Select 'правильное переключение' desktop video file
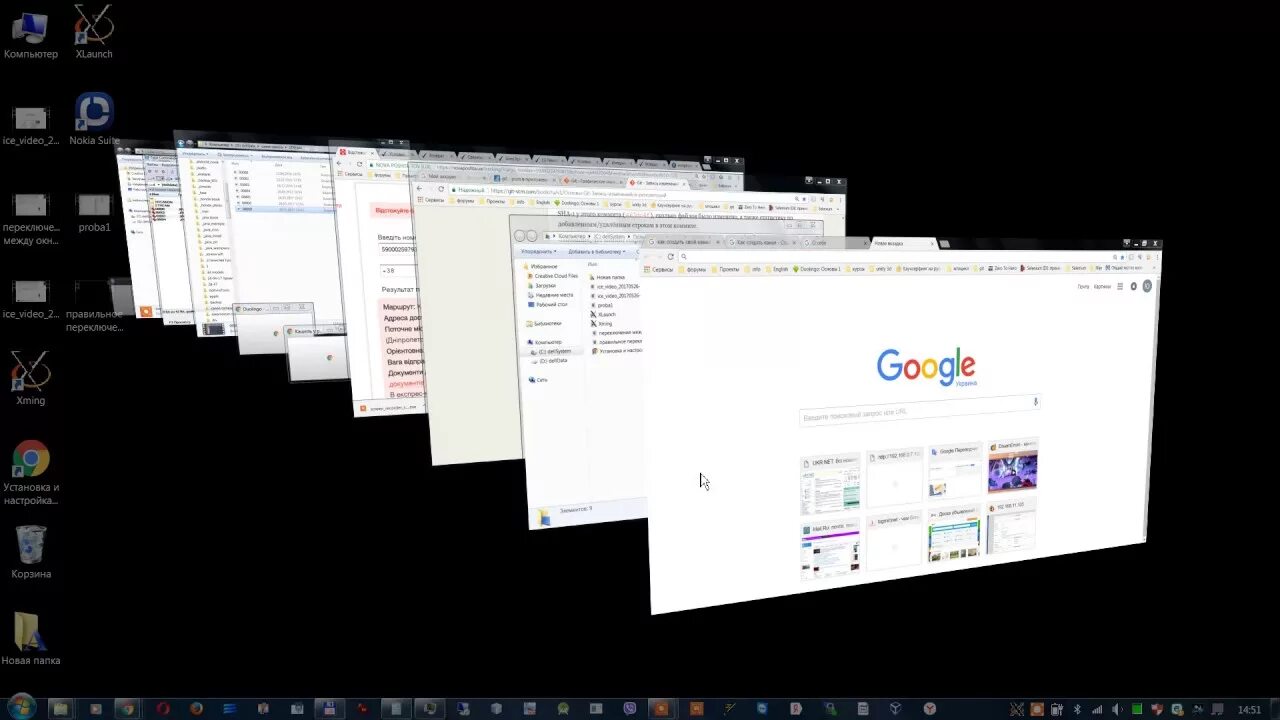1280x720 pixels. pos(94,306)
